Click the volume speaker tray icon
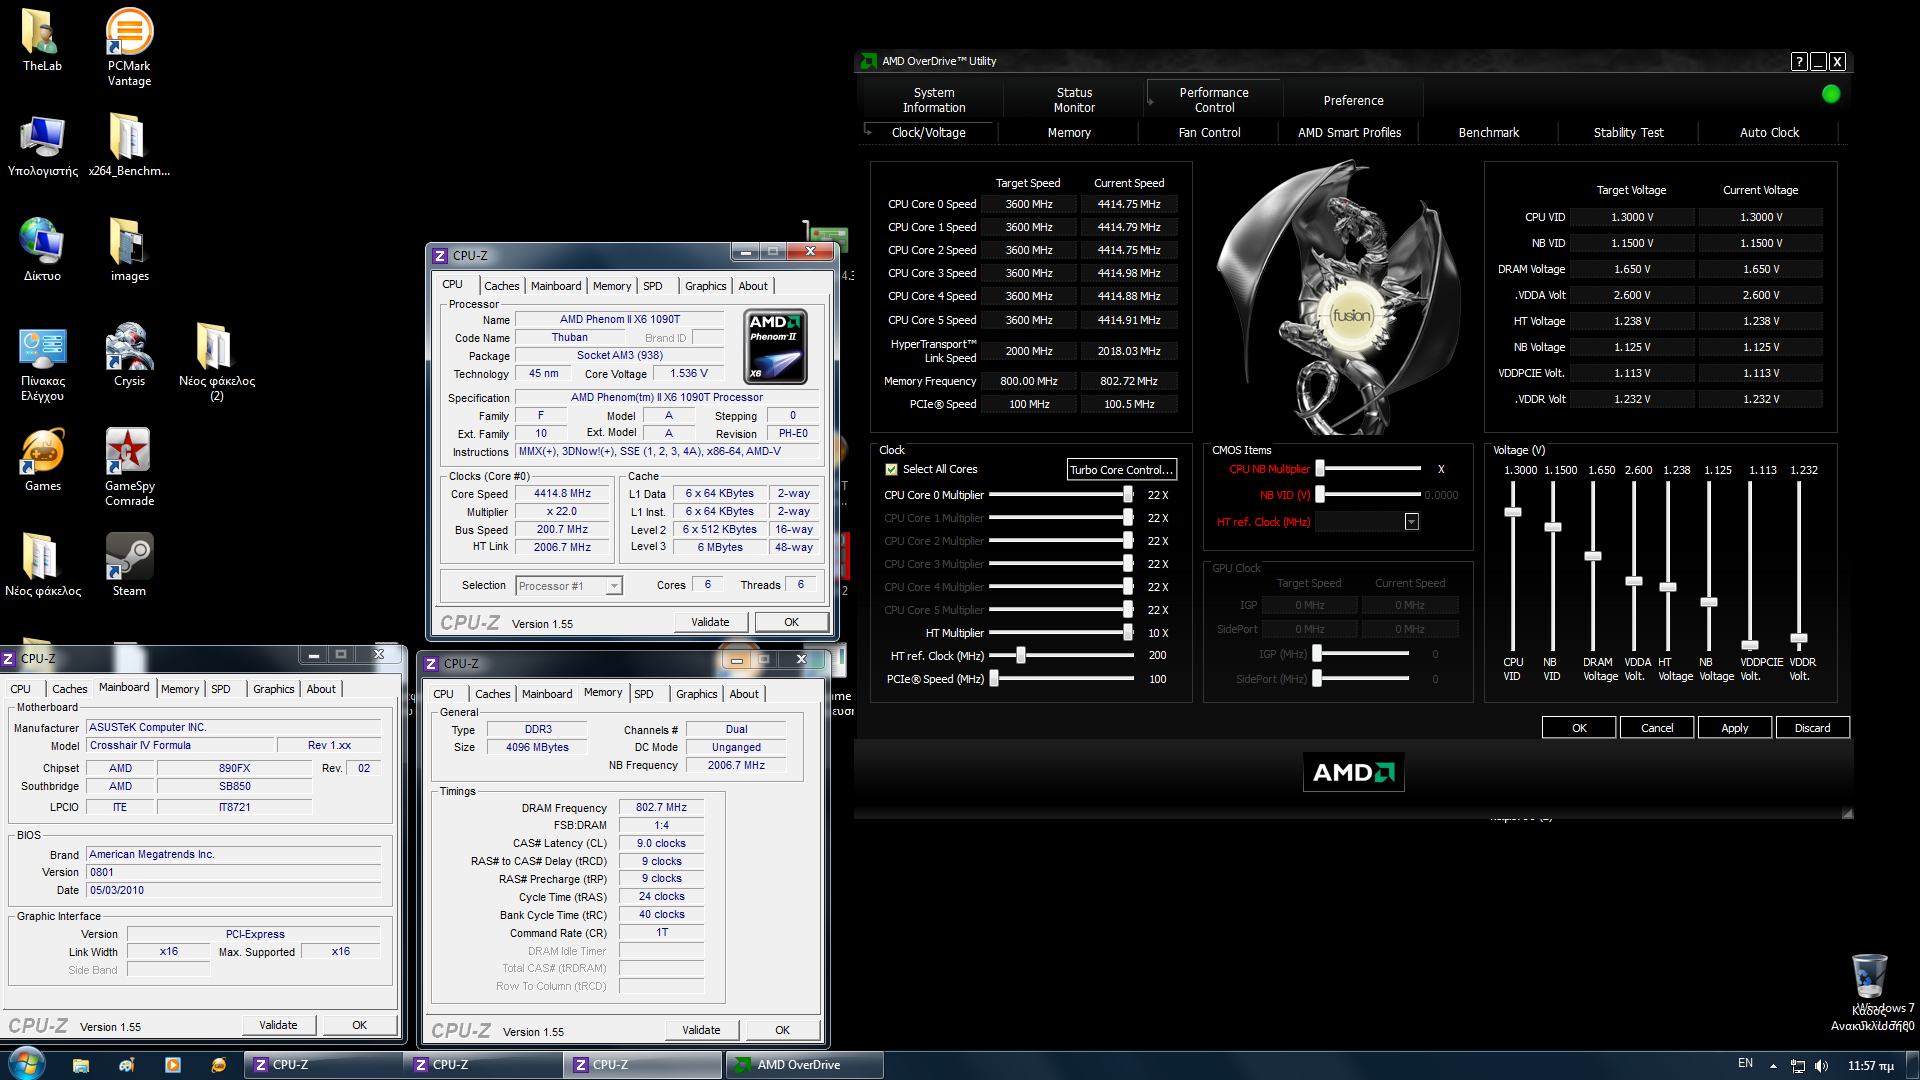1920x1080 pixels. [x=1821, y=1065]
